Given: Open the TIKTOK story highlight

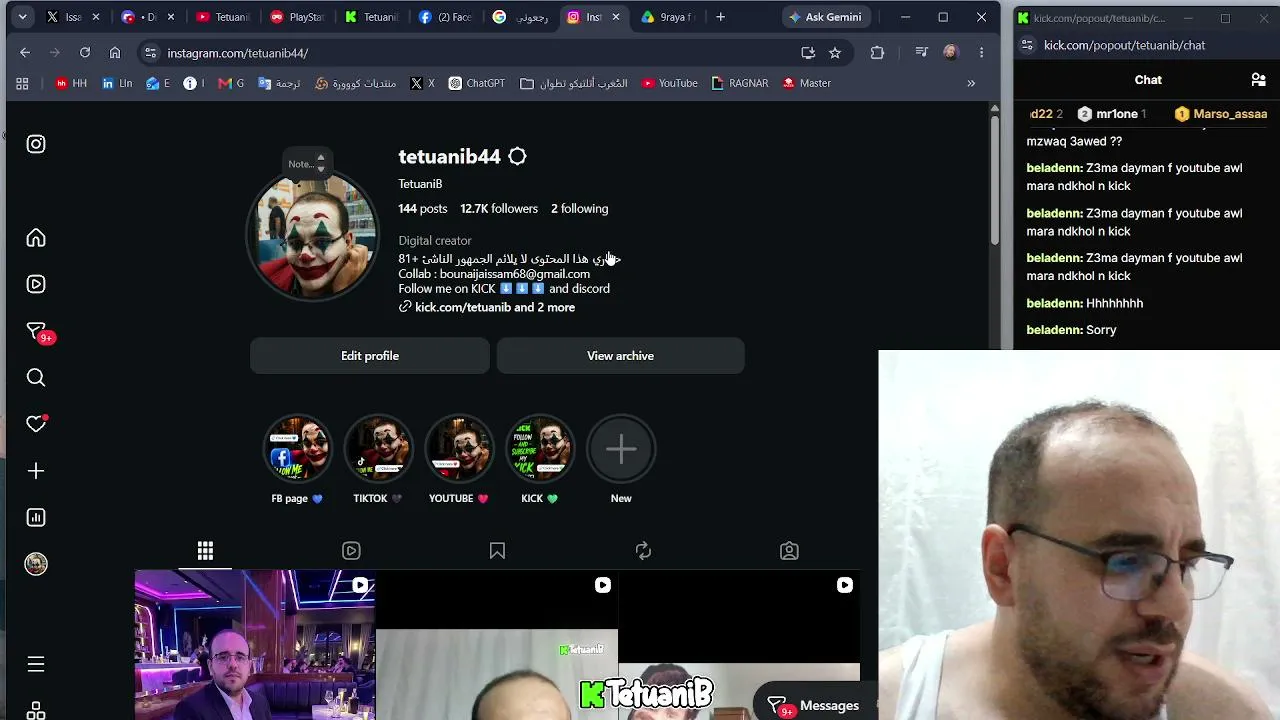Looking at the screenshot, I should (x=379, y=449).
